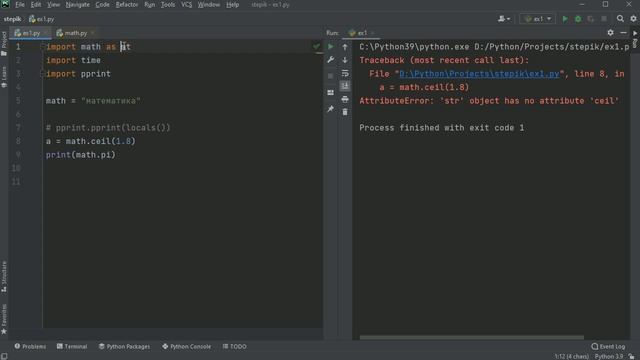Open the Event Log

click(608, 347)
